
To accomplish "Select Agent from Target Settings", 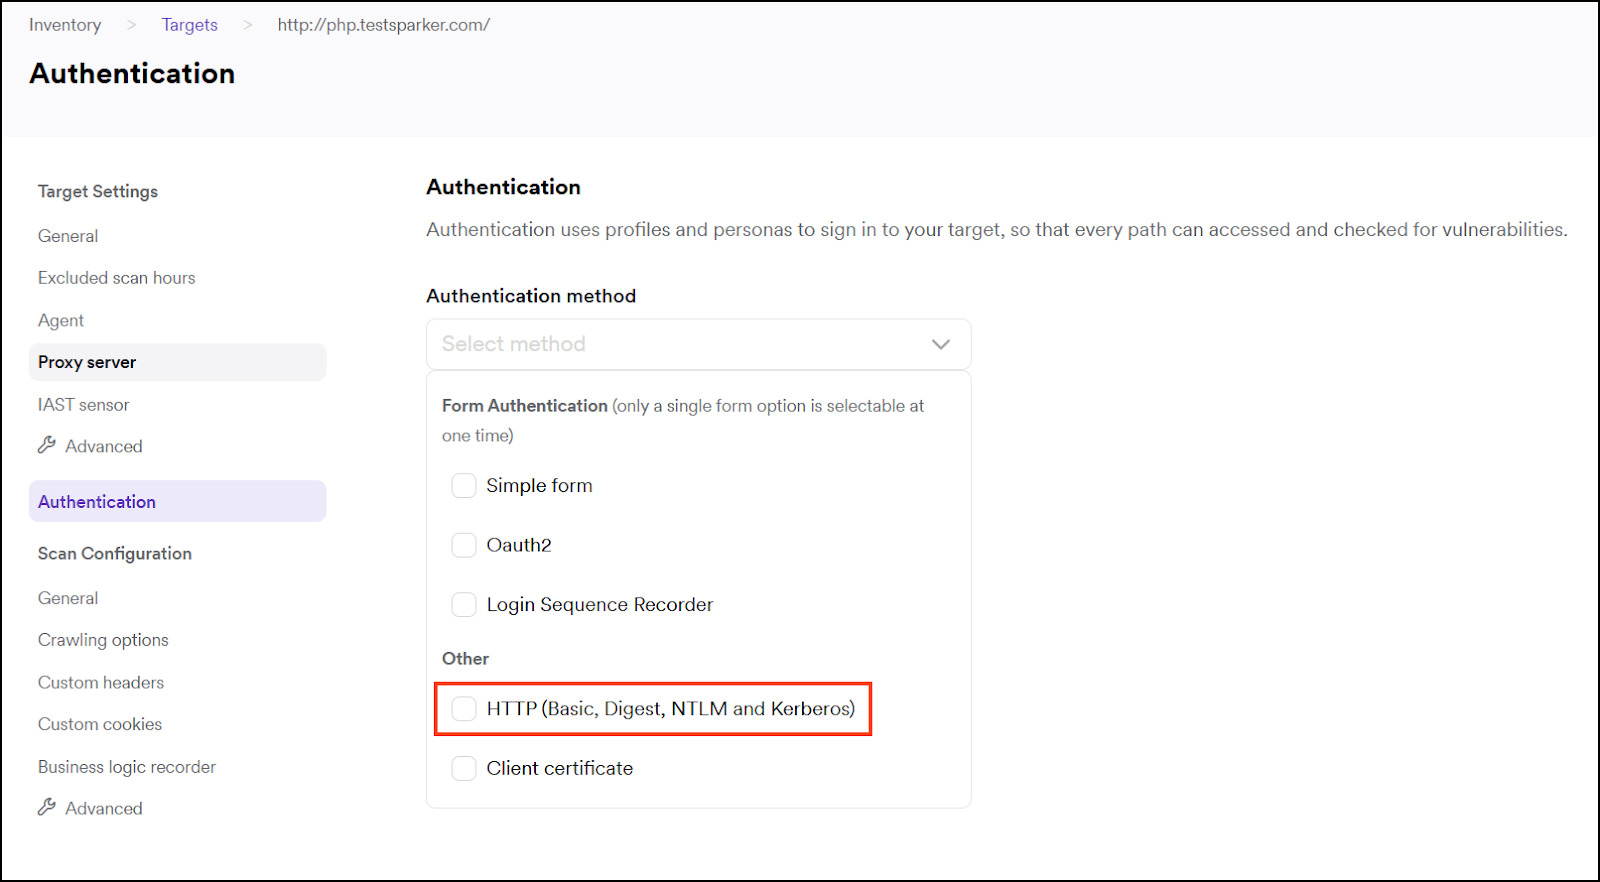I will [x=60, y=319].
